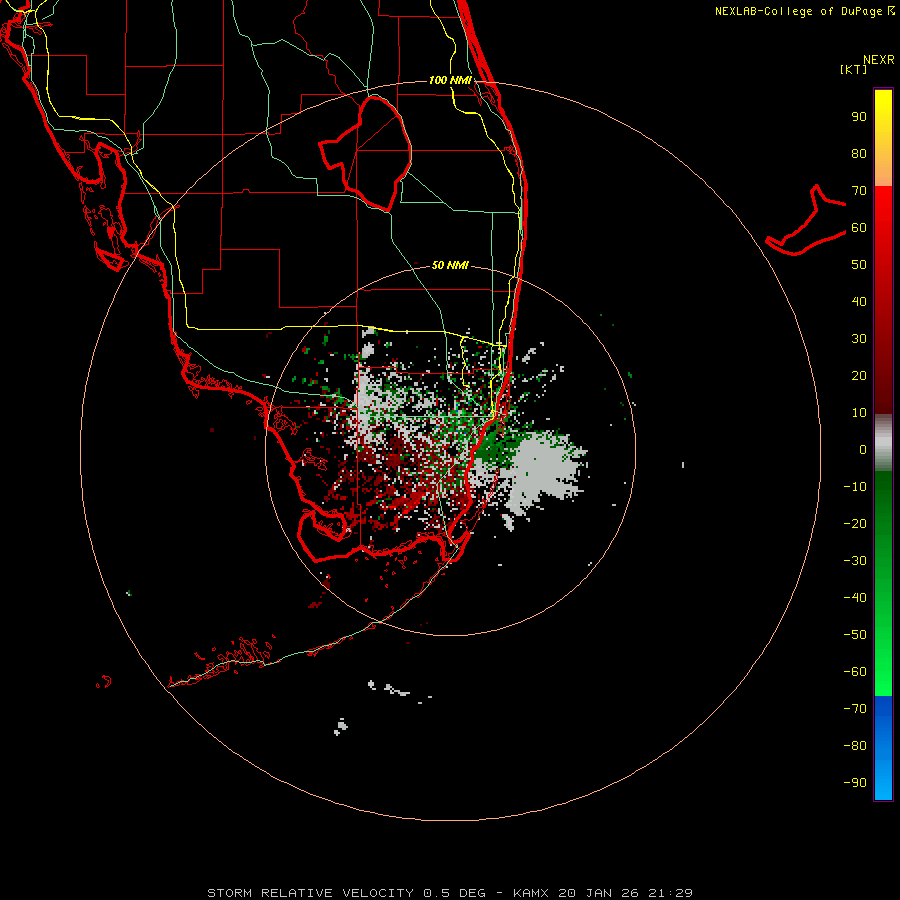Click the -10 value on velocity scale

(855, 487)
